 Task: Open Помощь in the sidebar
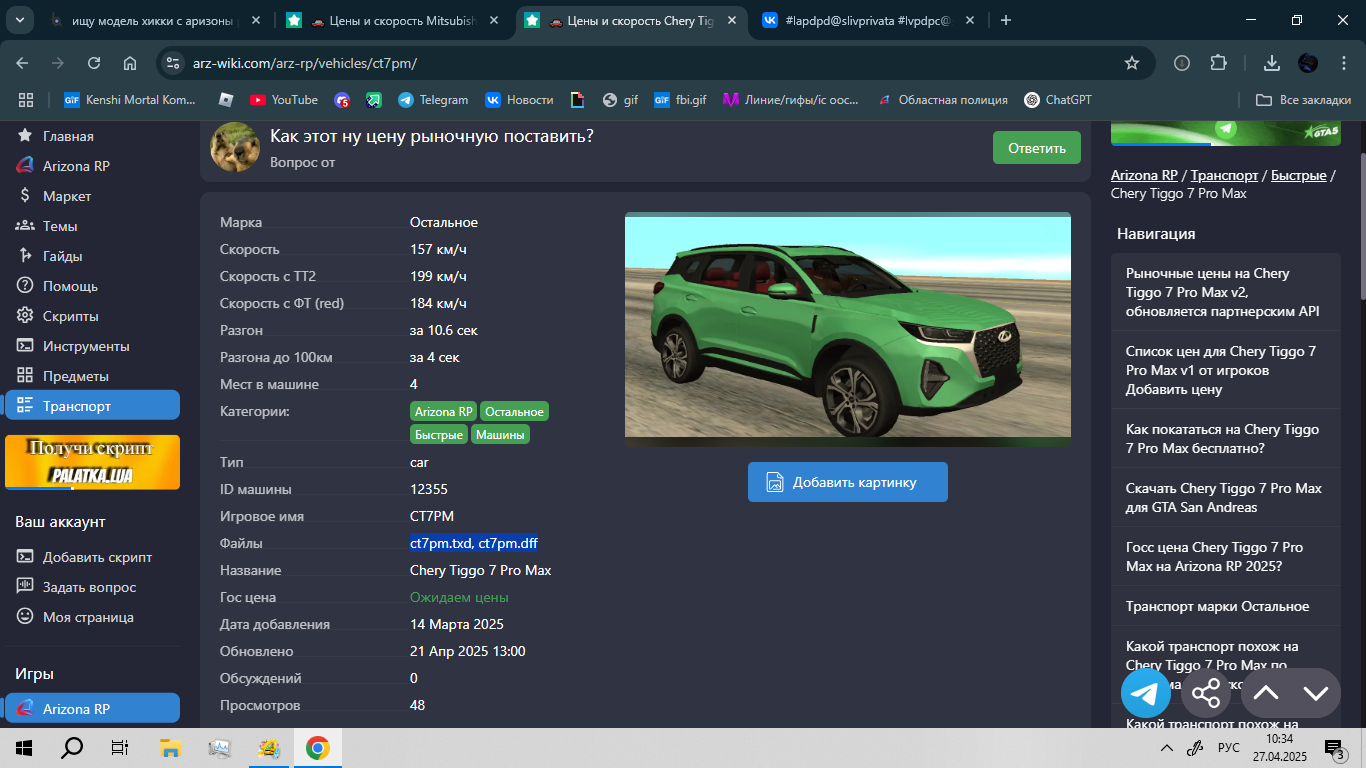click(x=92, y=286)
